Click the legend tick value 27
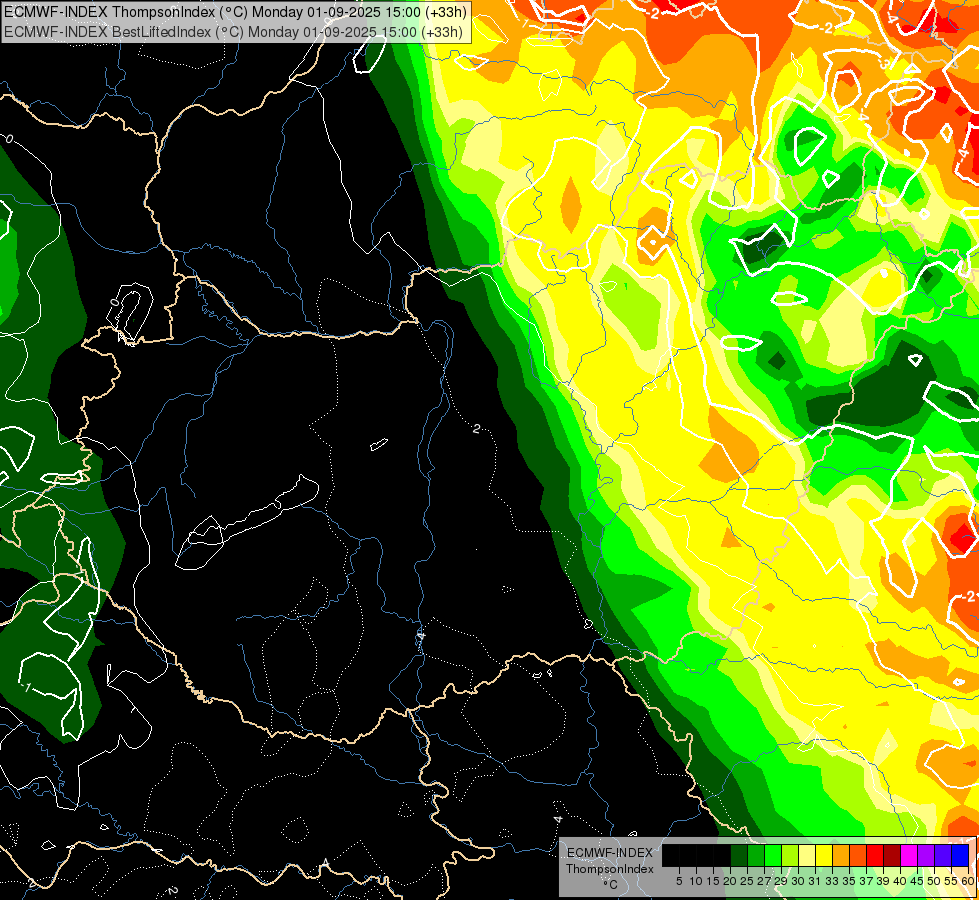The width and height of the screenshot is (979, 900). click(x=764, y=881)
